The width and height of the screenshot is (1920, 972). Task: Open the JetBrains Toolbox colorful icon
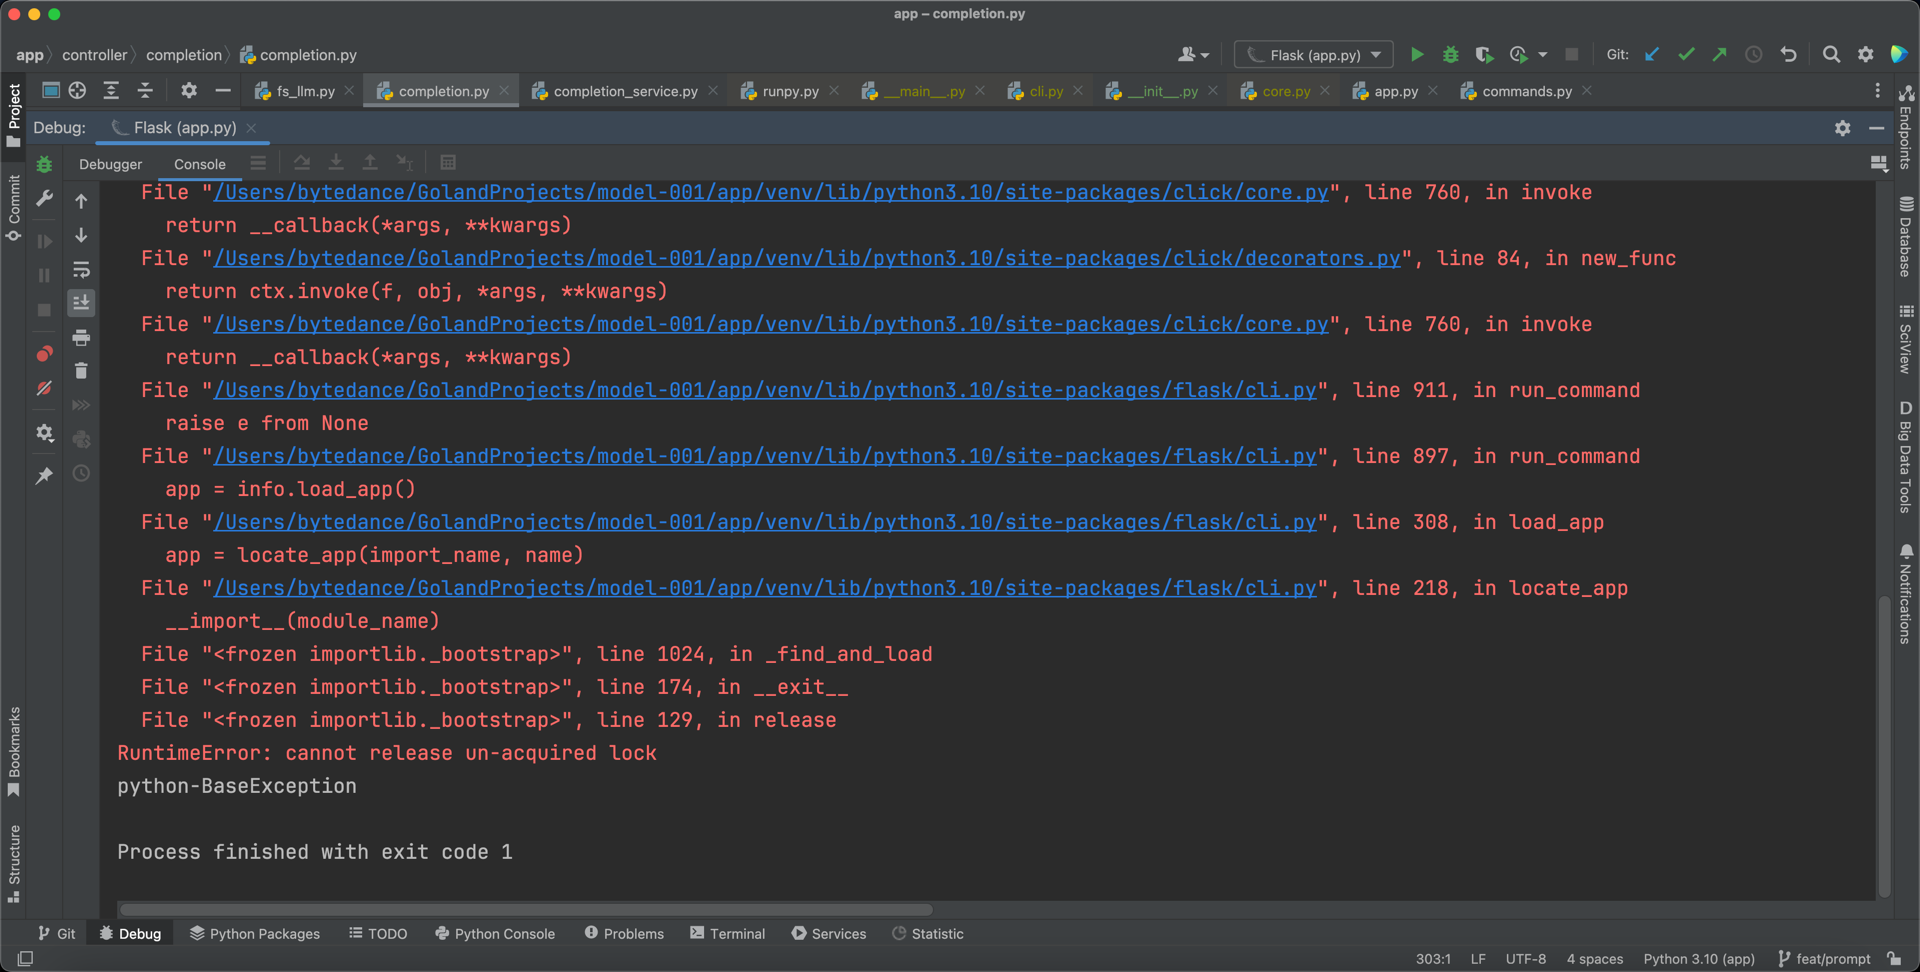[x=1898, y=55]
